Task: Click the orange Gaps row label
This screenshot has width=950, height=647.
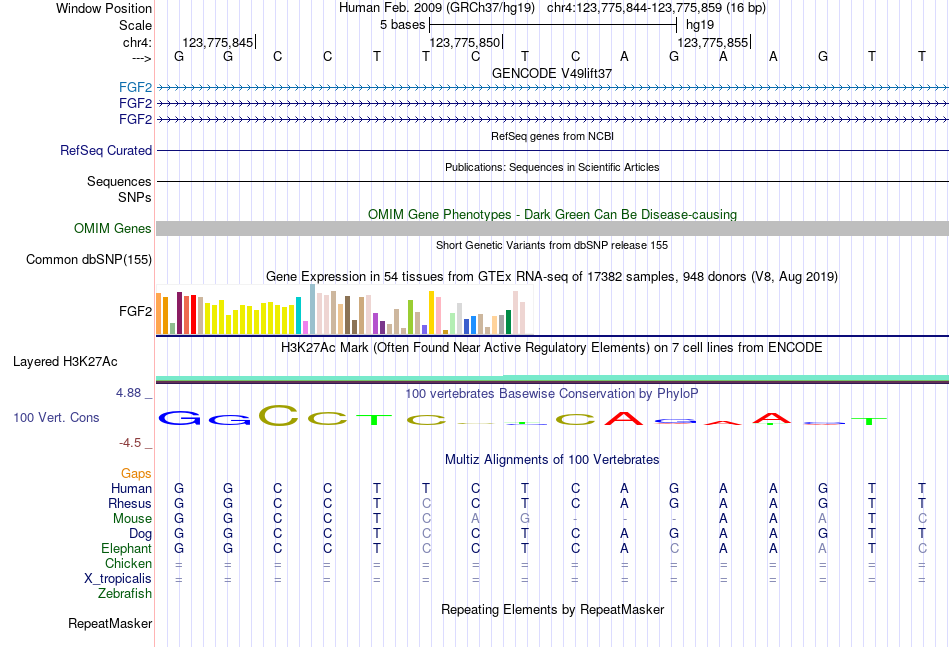Action: click(136, 474)
